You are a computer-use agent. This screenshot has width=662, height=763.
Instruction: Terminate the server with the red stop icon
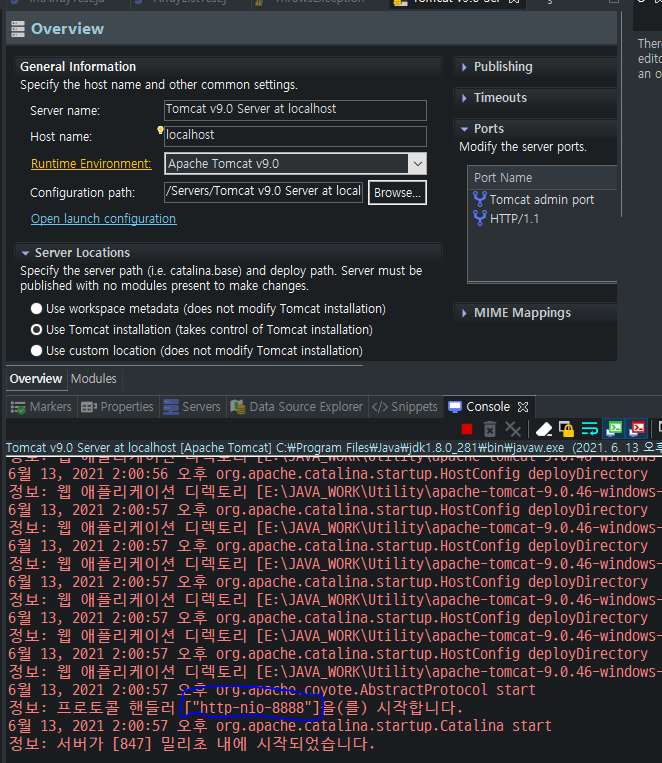pos(467,429)
